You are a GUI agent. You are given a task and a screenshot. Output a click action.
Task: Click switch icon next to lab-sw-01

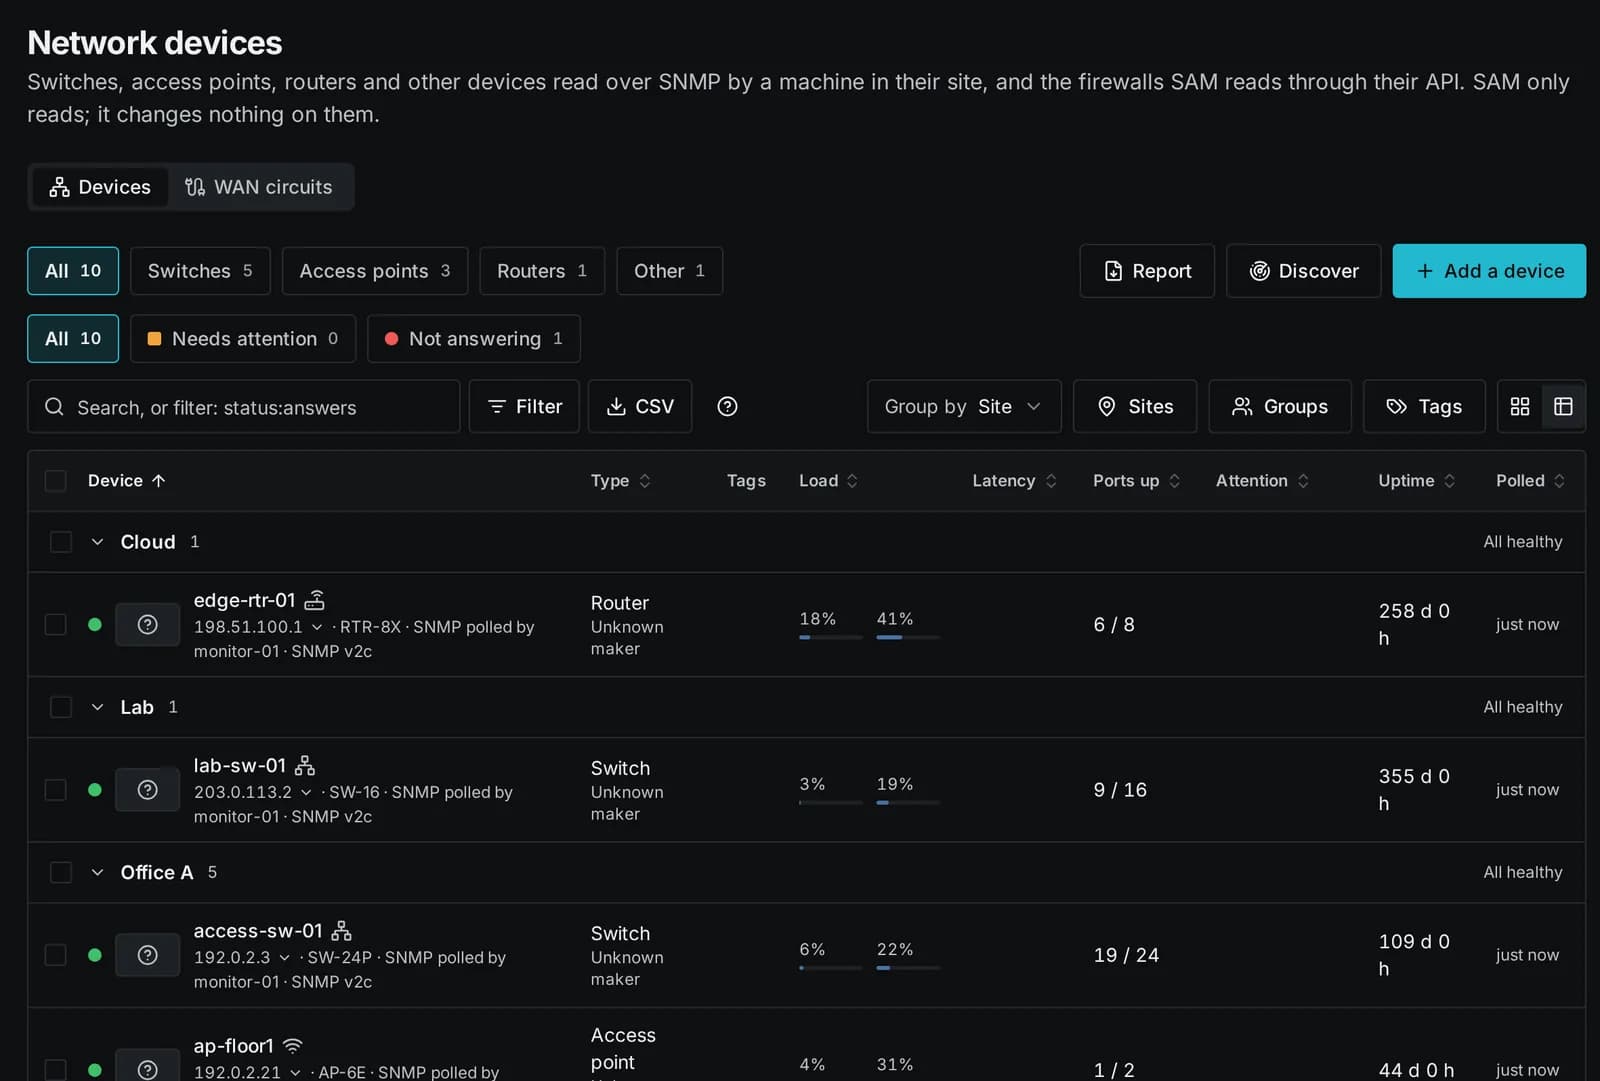coord(305,766)
